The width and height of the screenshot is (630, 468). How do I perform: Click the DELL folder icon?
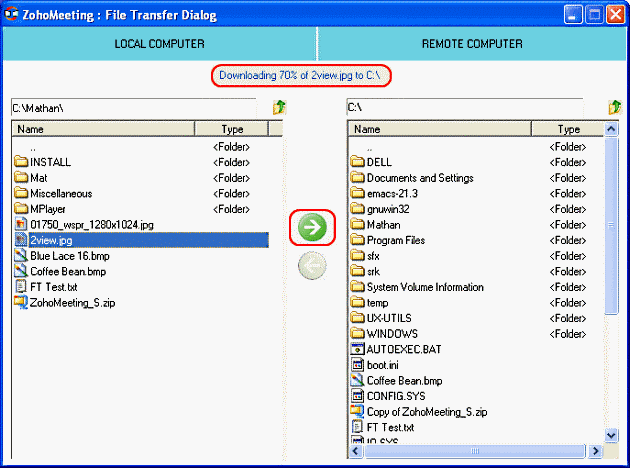tap(358, 162)
